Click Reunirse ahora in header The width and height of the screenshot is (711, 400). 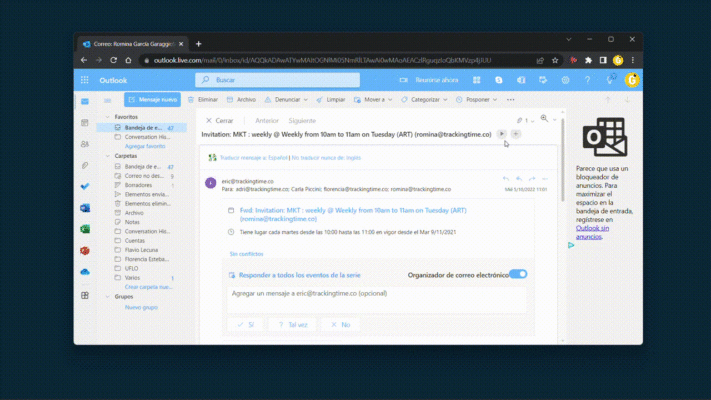point(429,80)
